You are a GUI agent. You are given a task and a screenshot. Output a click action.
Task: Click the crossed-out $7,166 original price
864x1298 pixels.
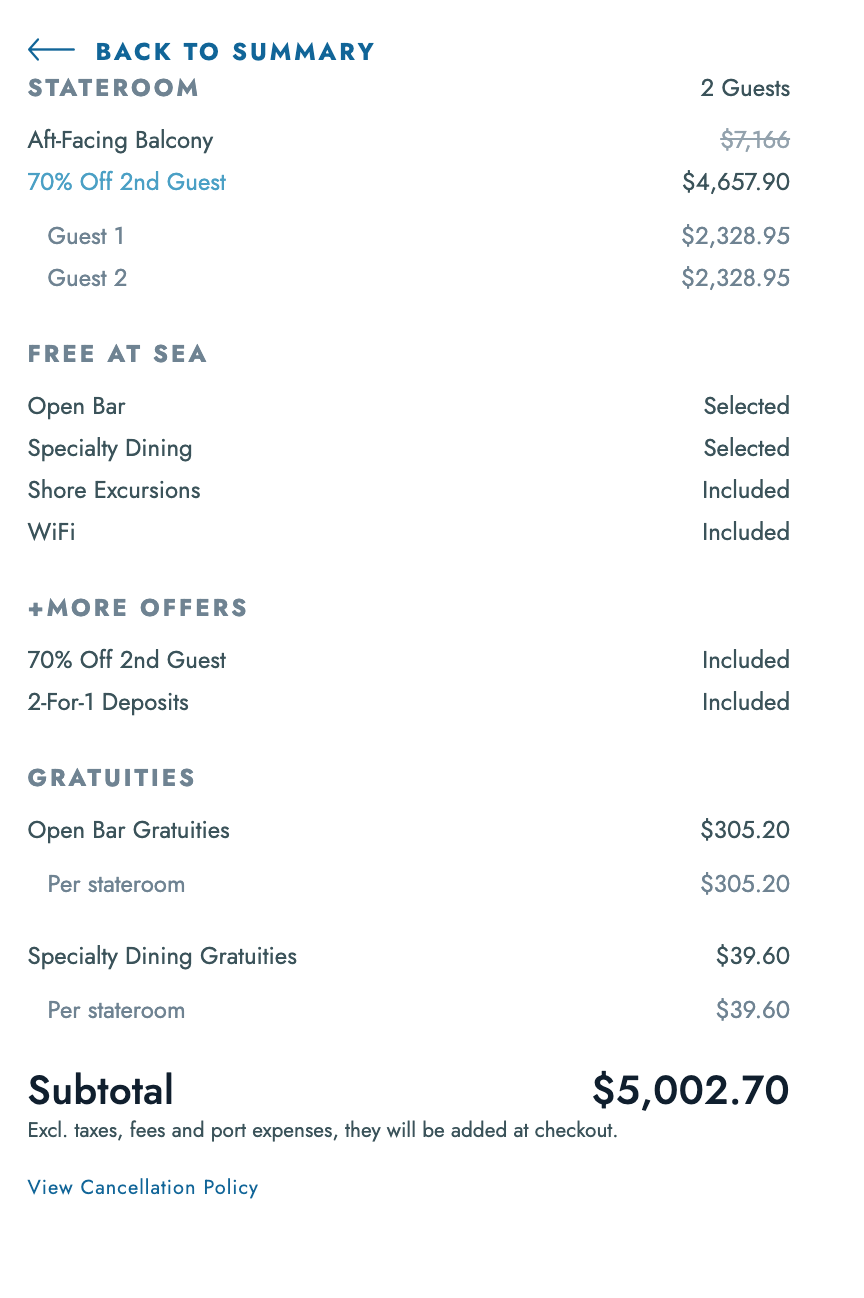[x=755, y=140]
